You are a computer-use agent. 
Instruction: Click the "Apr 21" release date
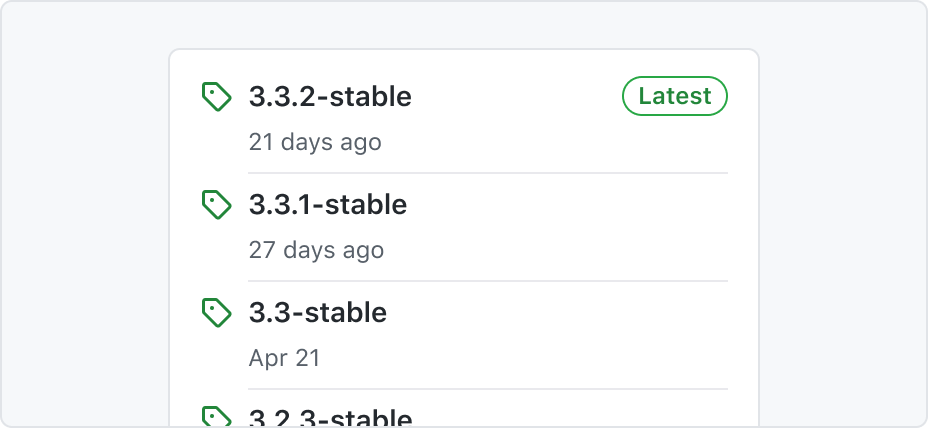284,358
